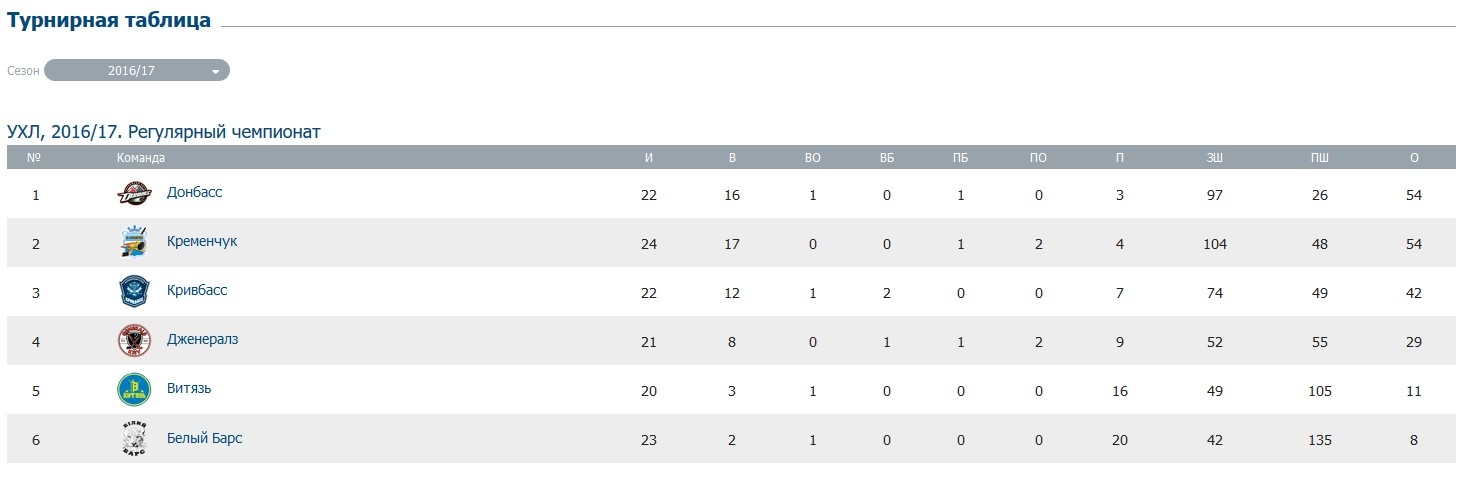
Task: Open the Кривбасс team link
Action: [x=197, y=290]
